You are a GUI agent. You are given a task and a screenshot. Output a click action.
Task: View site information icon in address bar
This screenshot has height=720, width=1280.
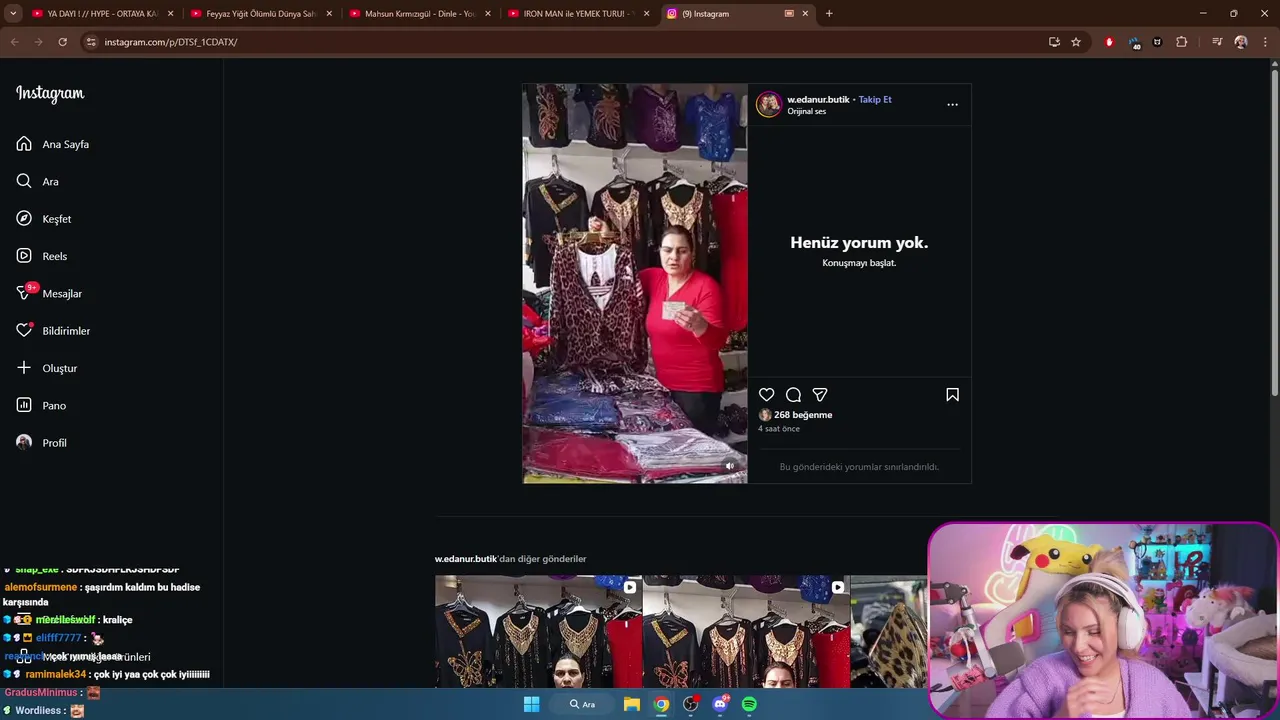point(91,42)
